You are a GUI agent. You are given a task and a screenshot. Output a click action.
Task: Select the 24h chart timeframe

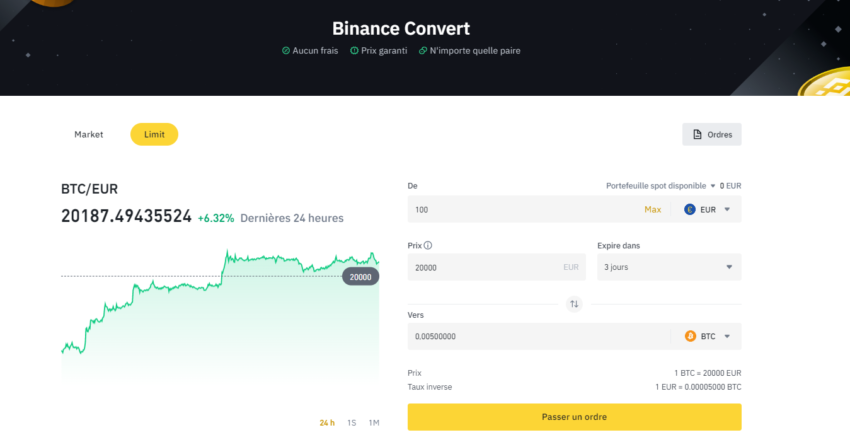click(327, 423)
